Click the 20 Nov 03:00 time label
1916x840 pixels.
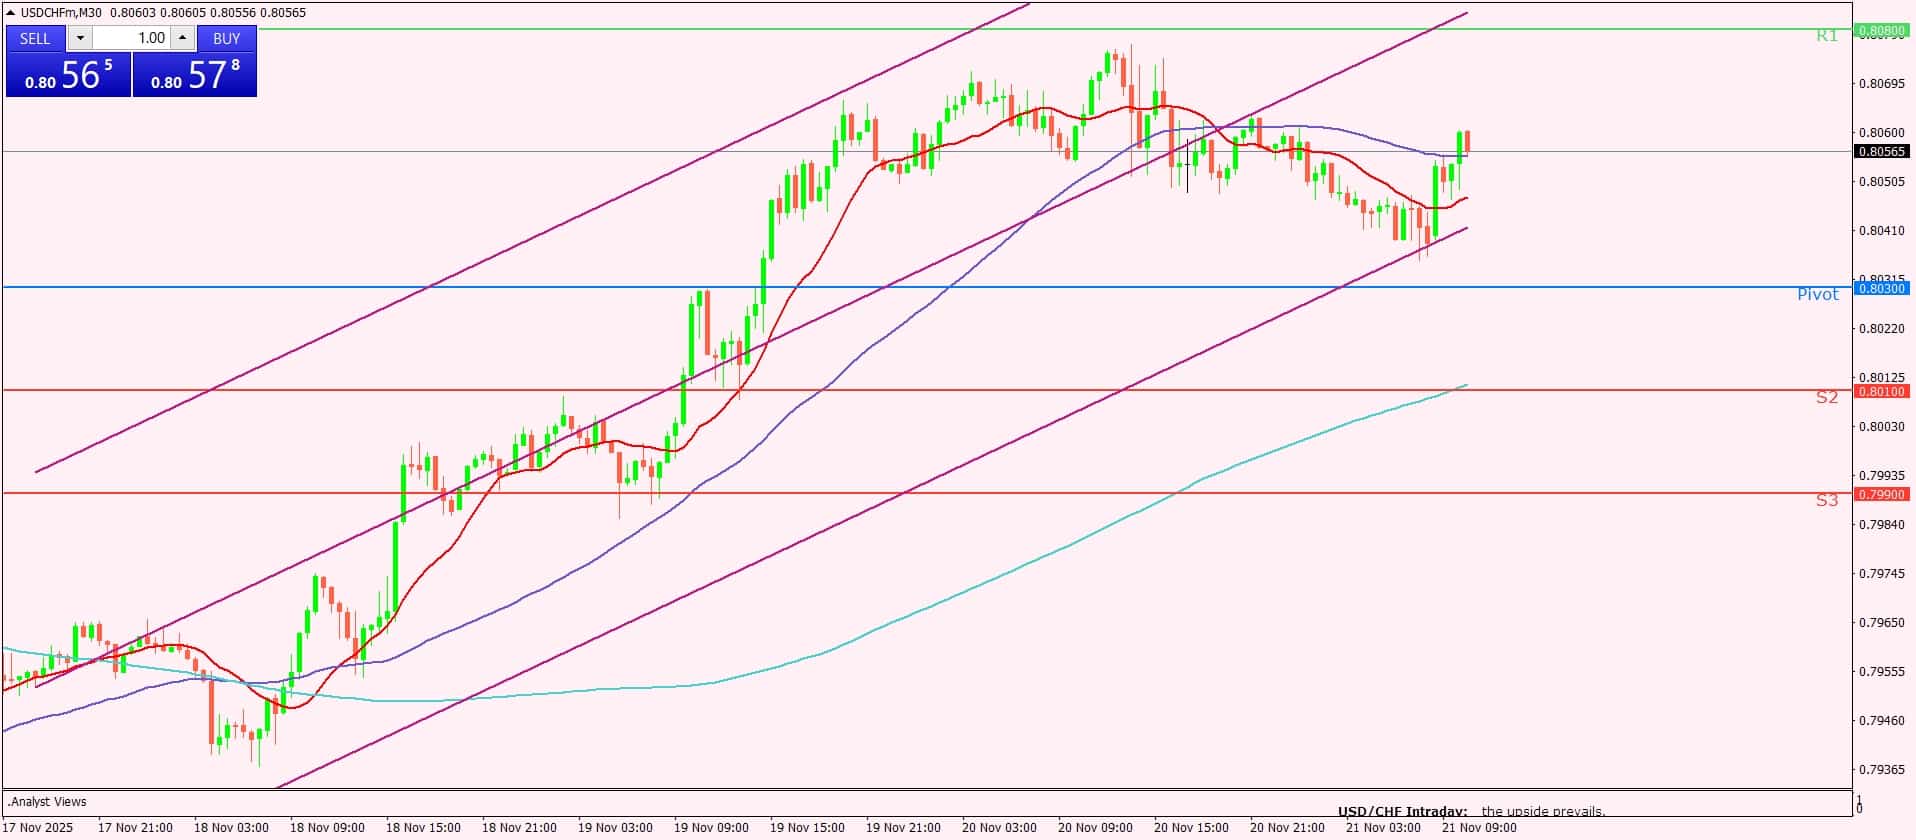pos(999,828)
